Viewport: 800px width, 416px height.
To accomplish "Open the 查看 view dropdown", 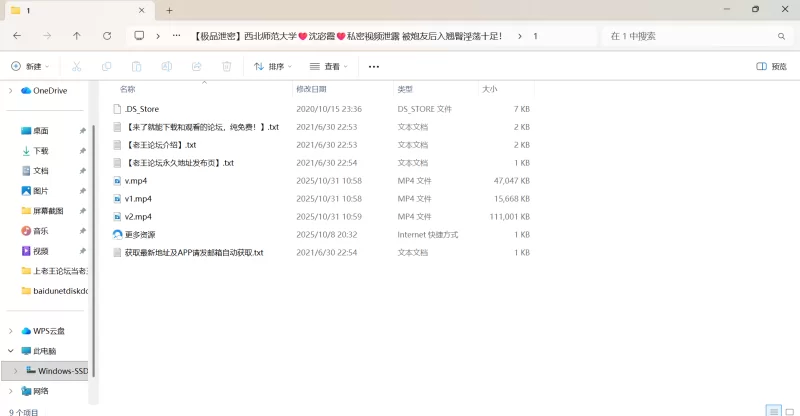I will (329, 67).
